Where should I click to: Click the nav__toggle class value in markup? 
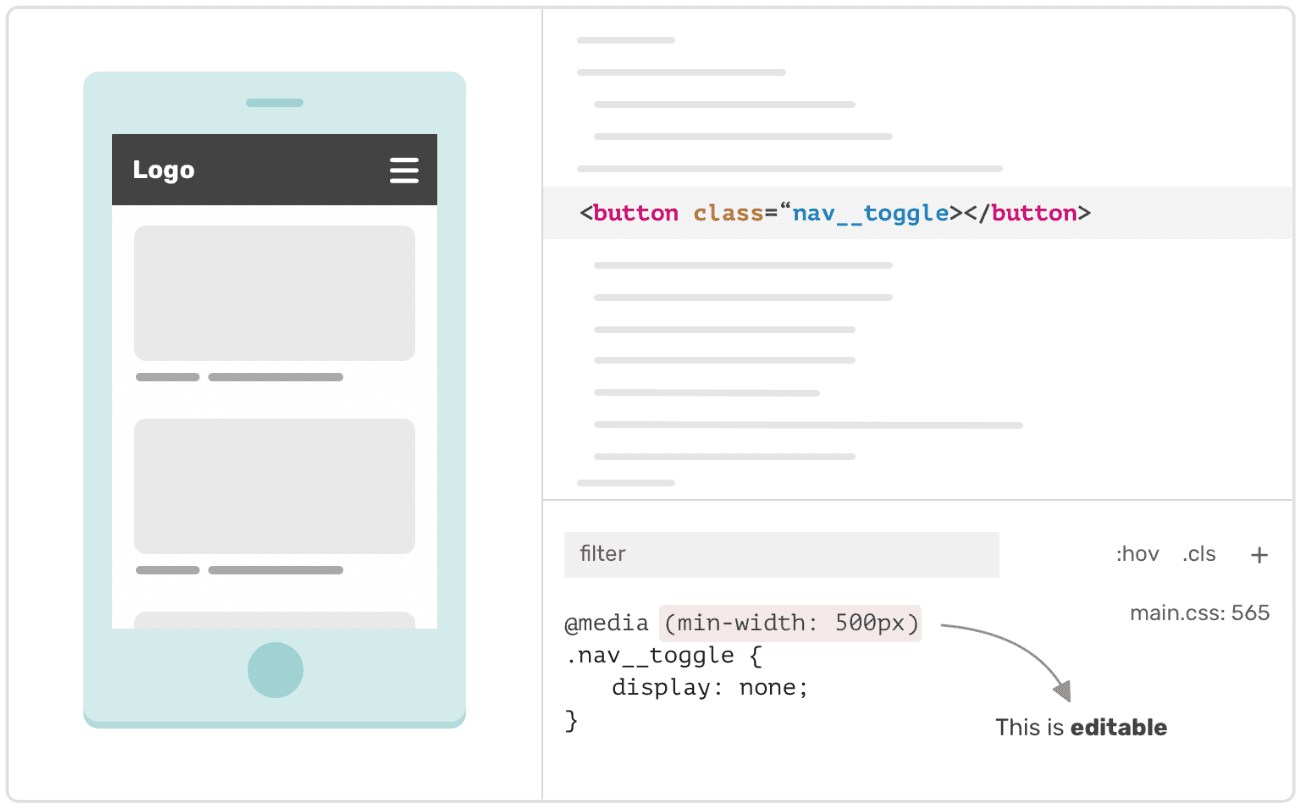point(870,213)
